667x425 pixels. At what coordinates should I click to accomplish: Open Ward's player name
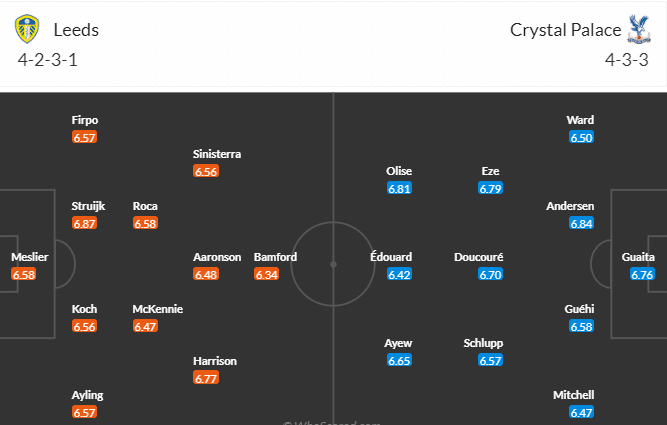pyautogui.click(x=580, y=120)
